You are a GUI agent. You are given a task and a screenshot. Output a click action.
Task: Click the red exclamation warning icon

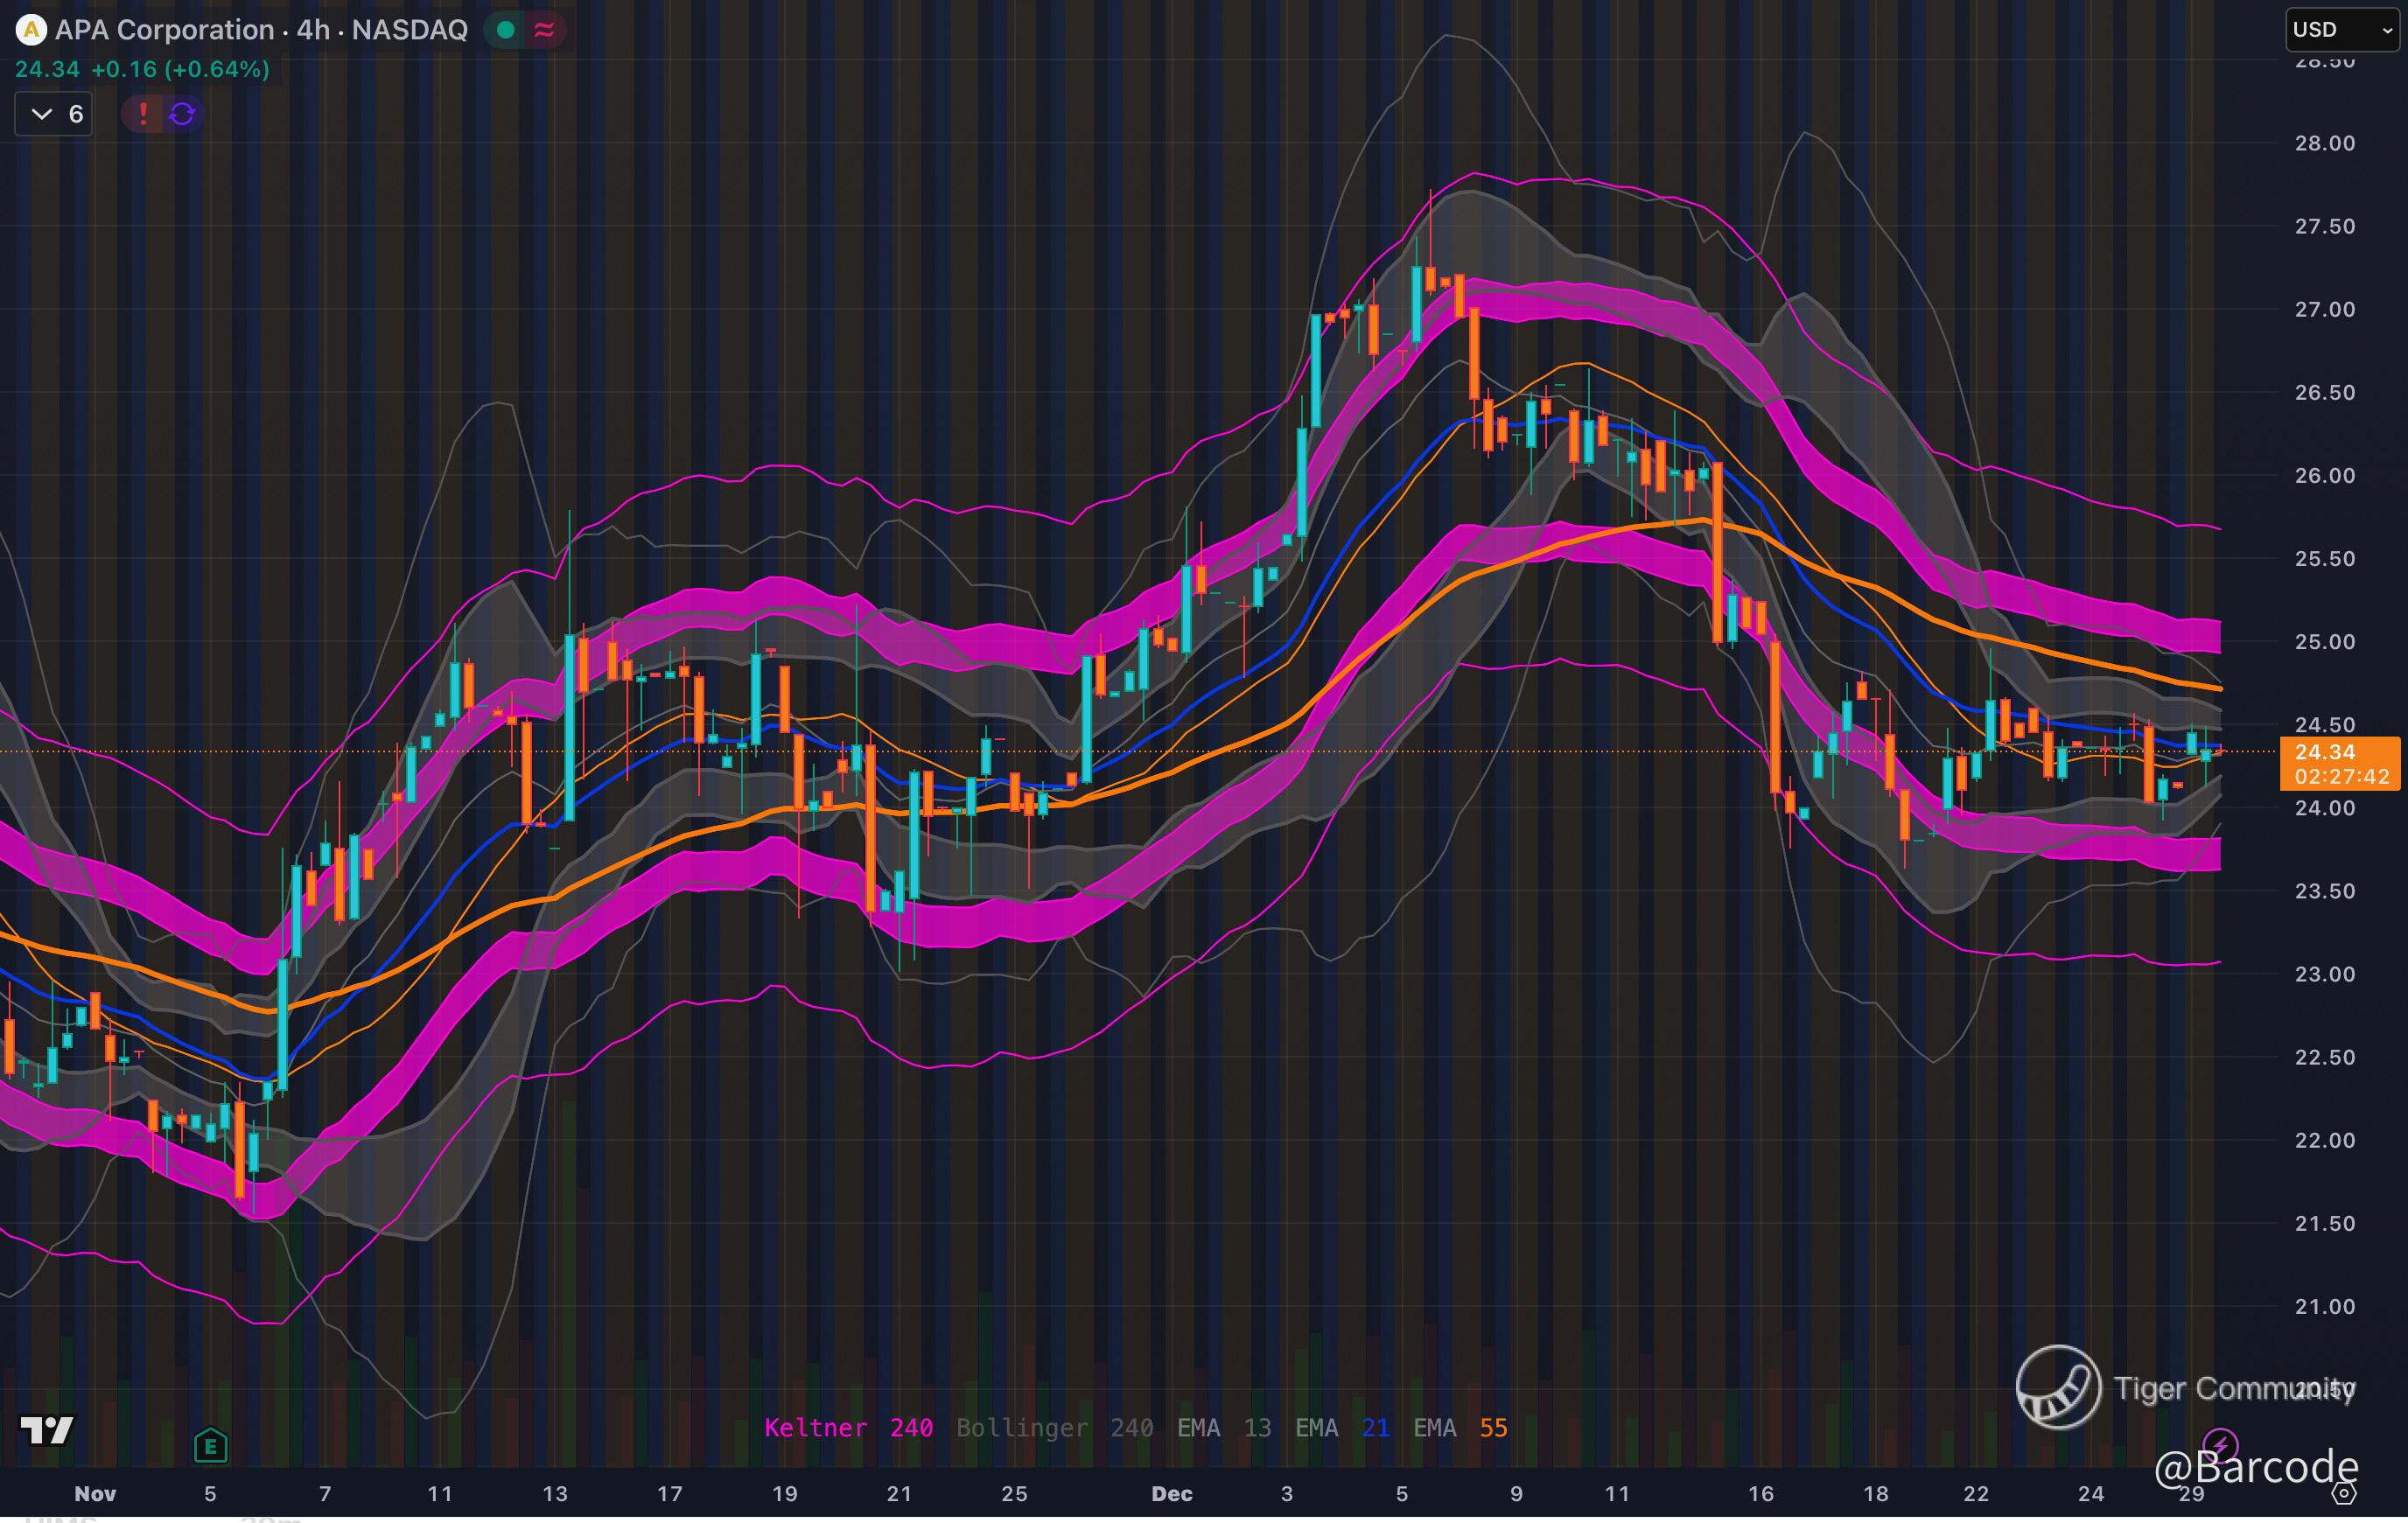click(143, 114)
